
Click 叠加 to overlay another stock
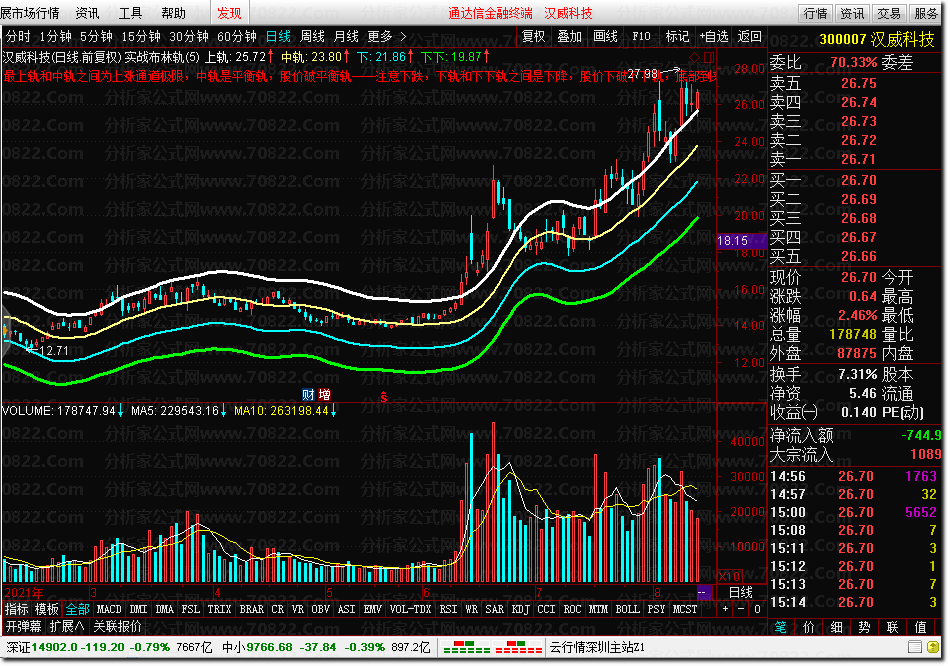570,36
